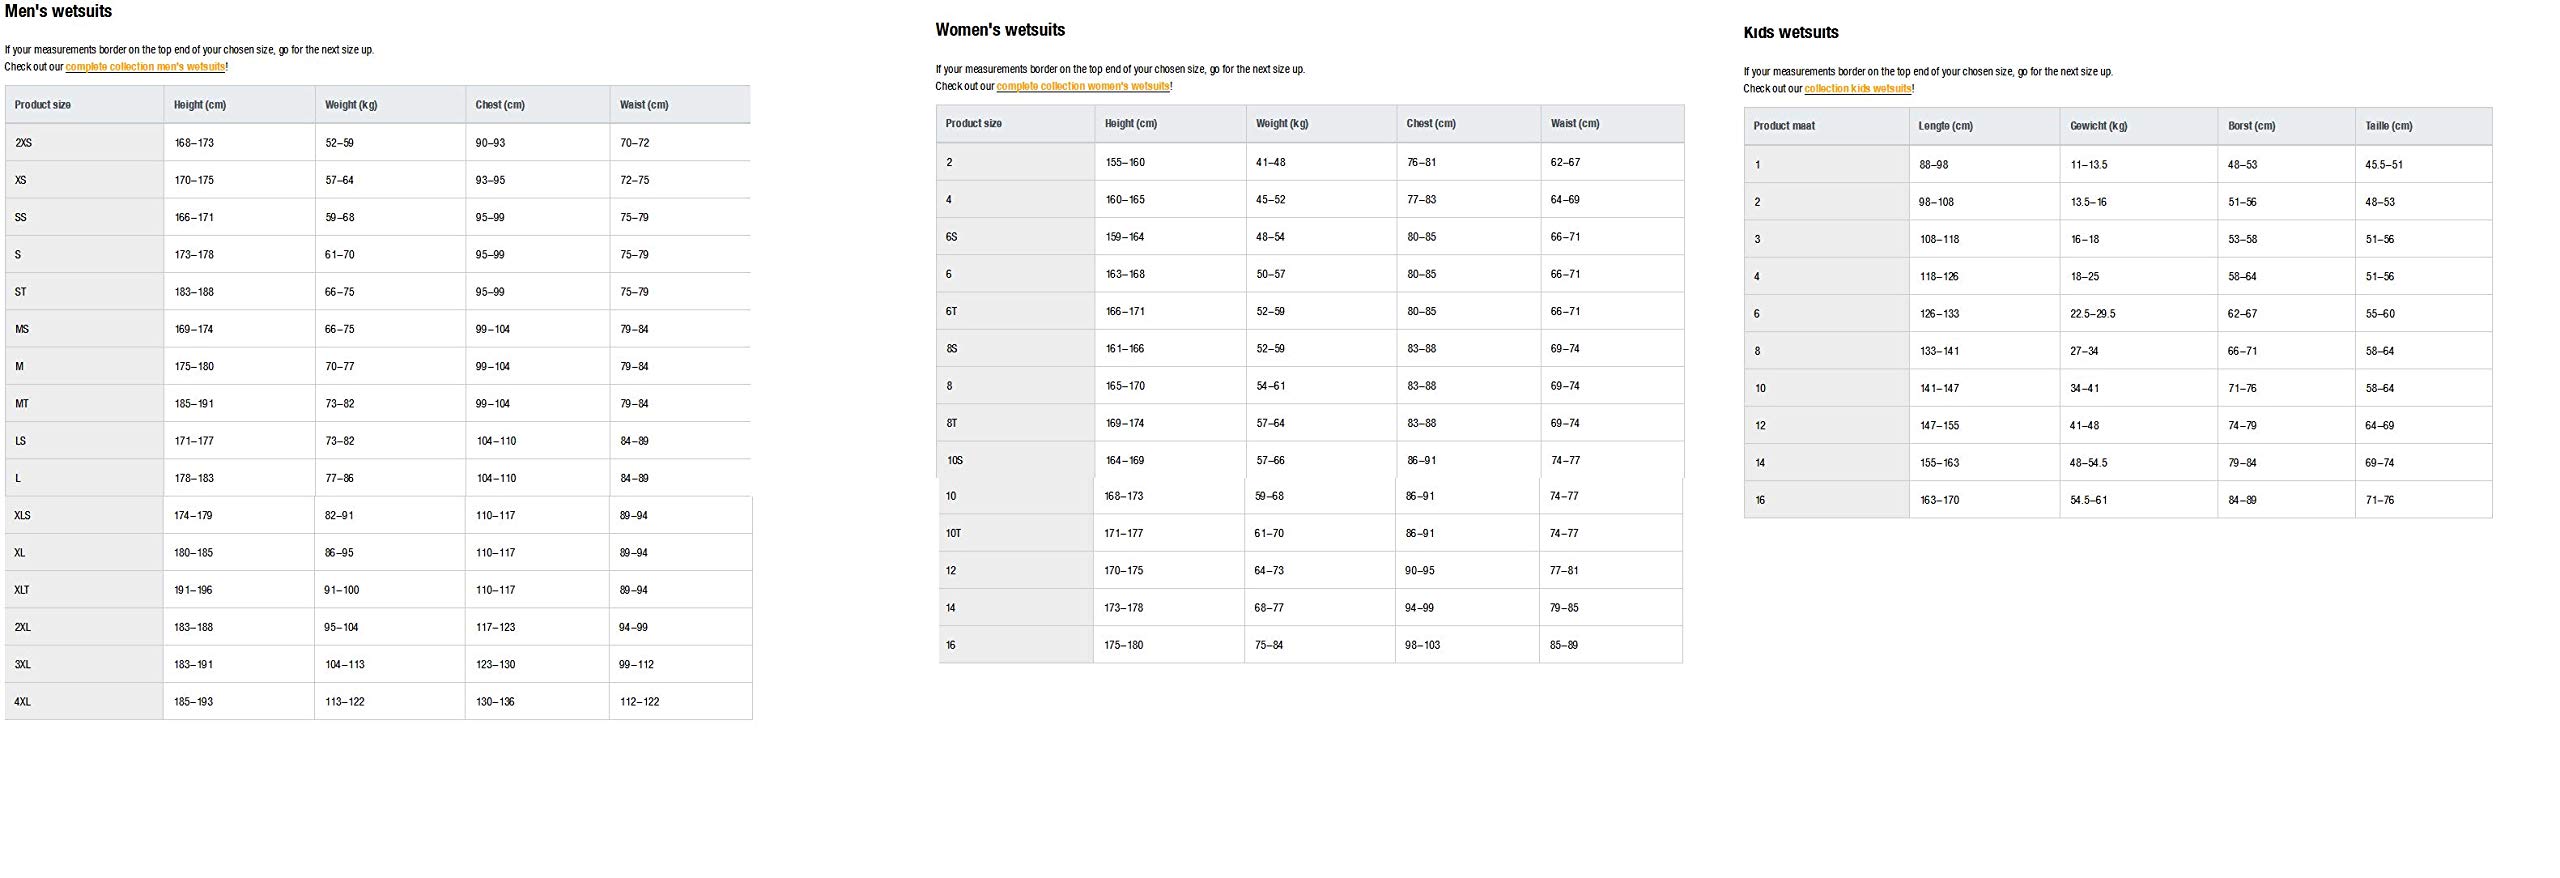The width and height of the screenshot is (2560, 878).
Task: Select the LS size cell in Men's table
Action: click(x=84, y=441)
